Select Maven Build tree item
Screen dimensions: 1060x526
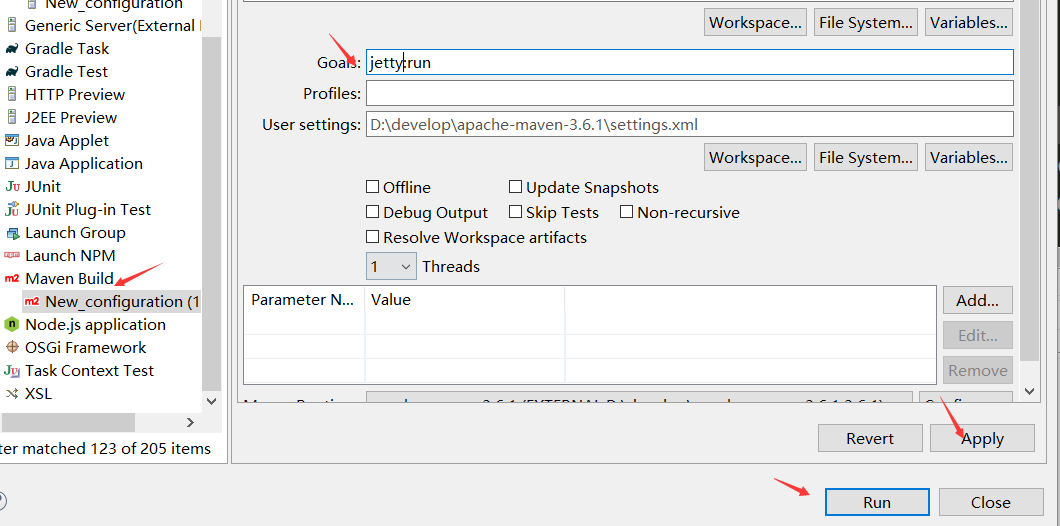(69, 279)
